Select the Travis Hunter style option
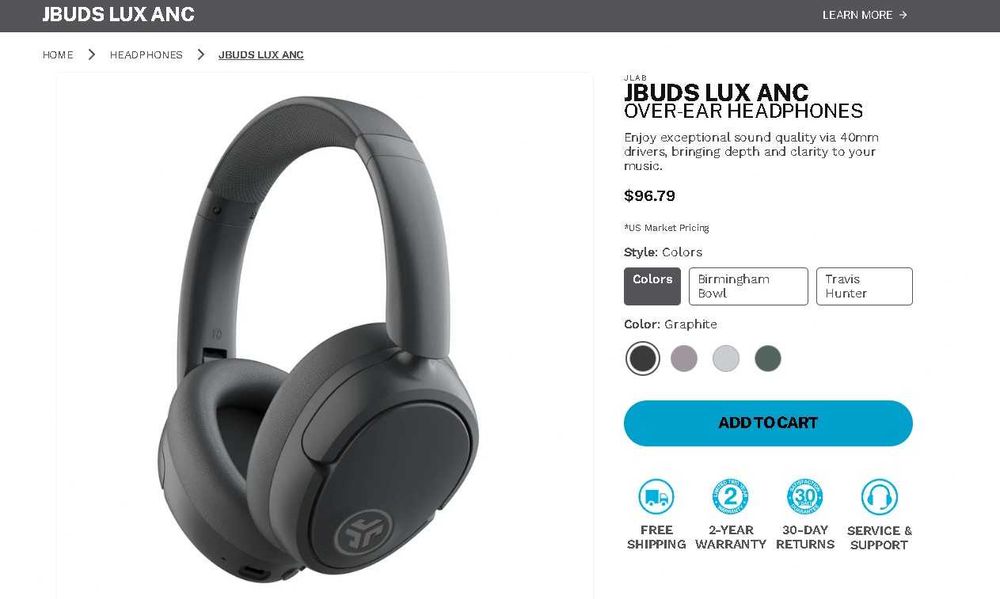Viewport: 1000px width, 599px height. 864,286
